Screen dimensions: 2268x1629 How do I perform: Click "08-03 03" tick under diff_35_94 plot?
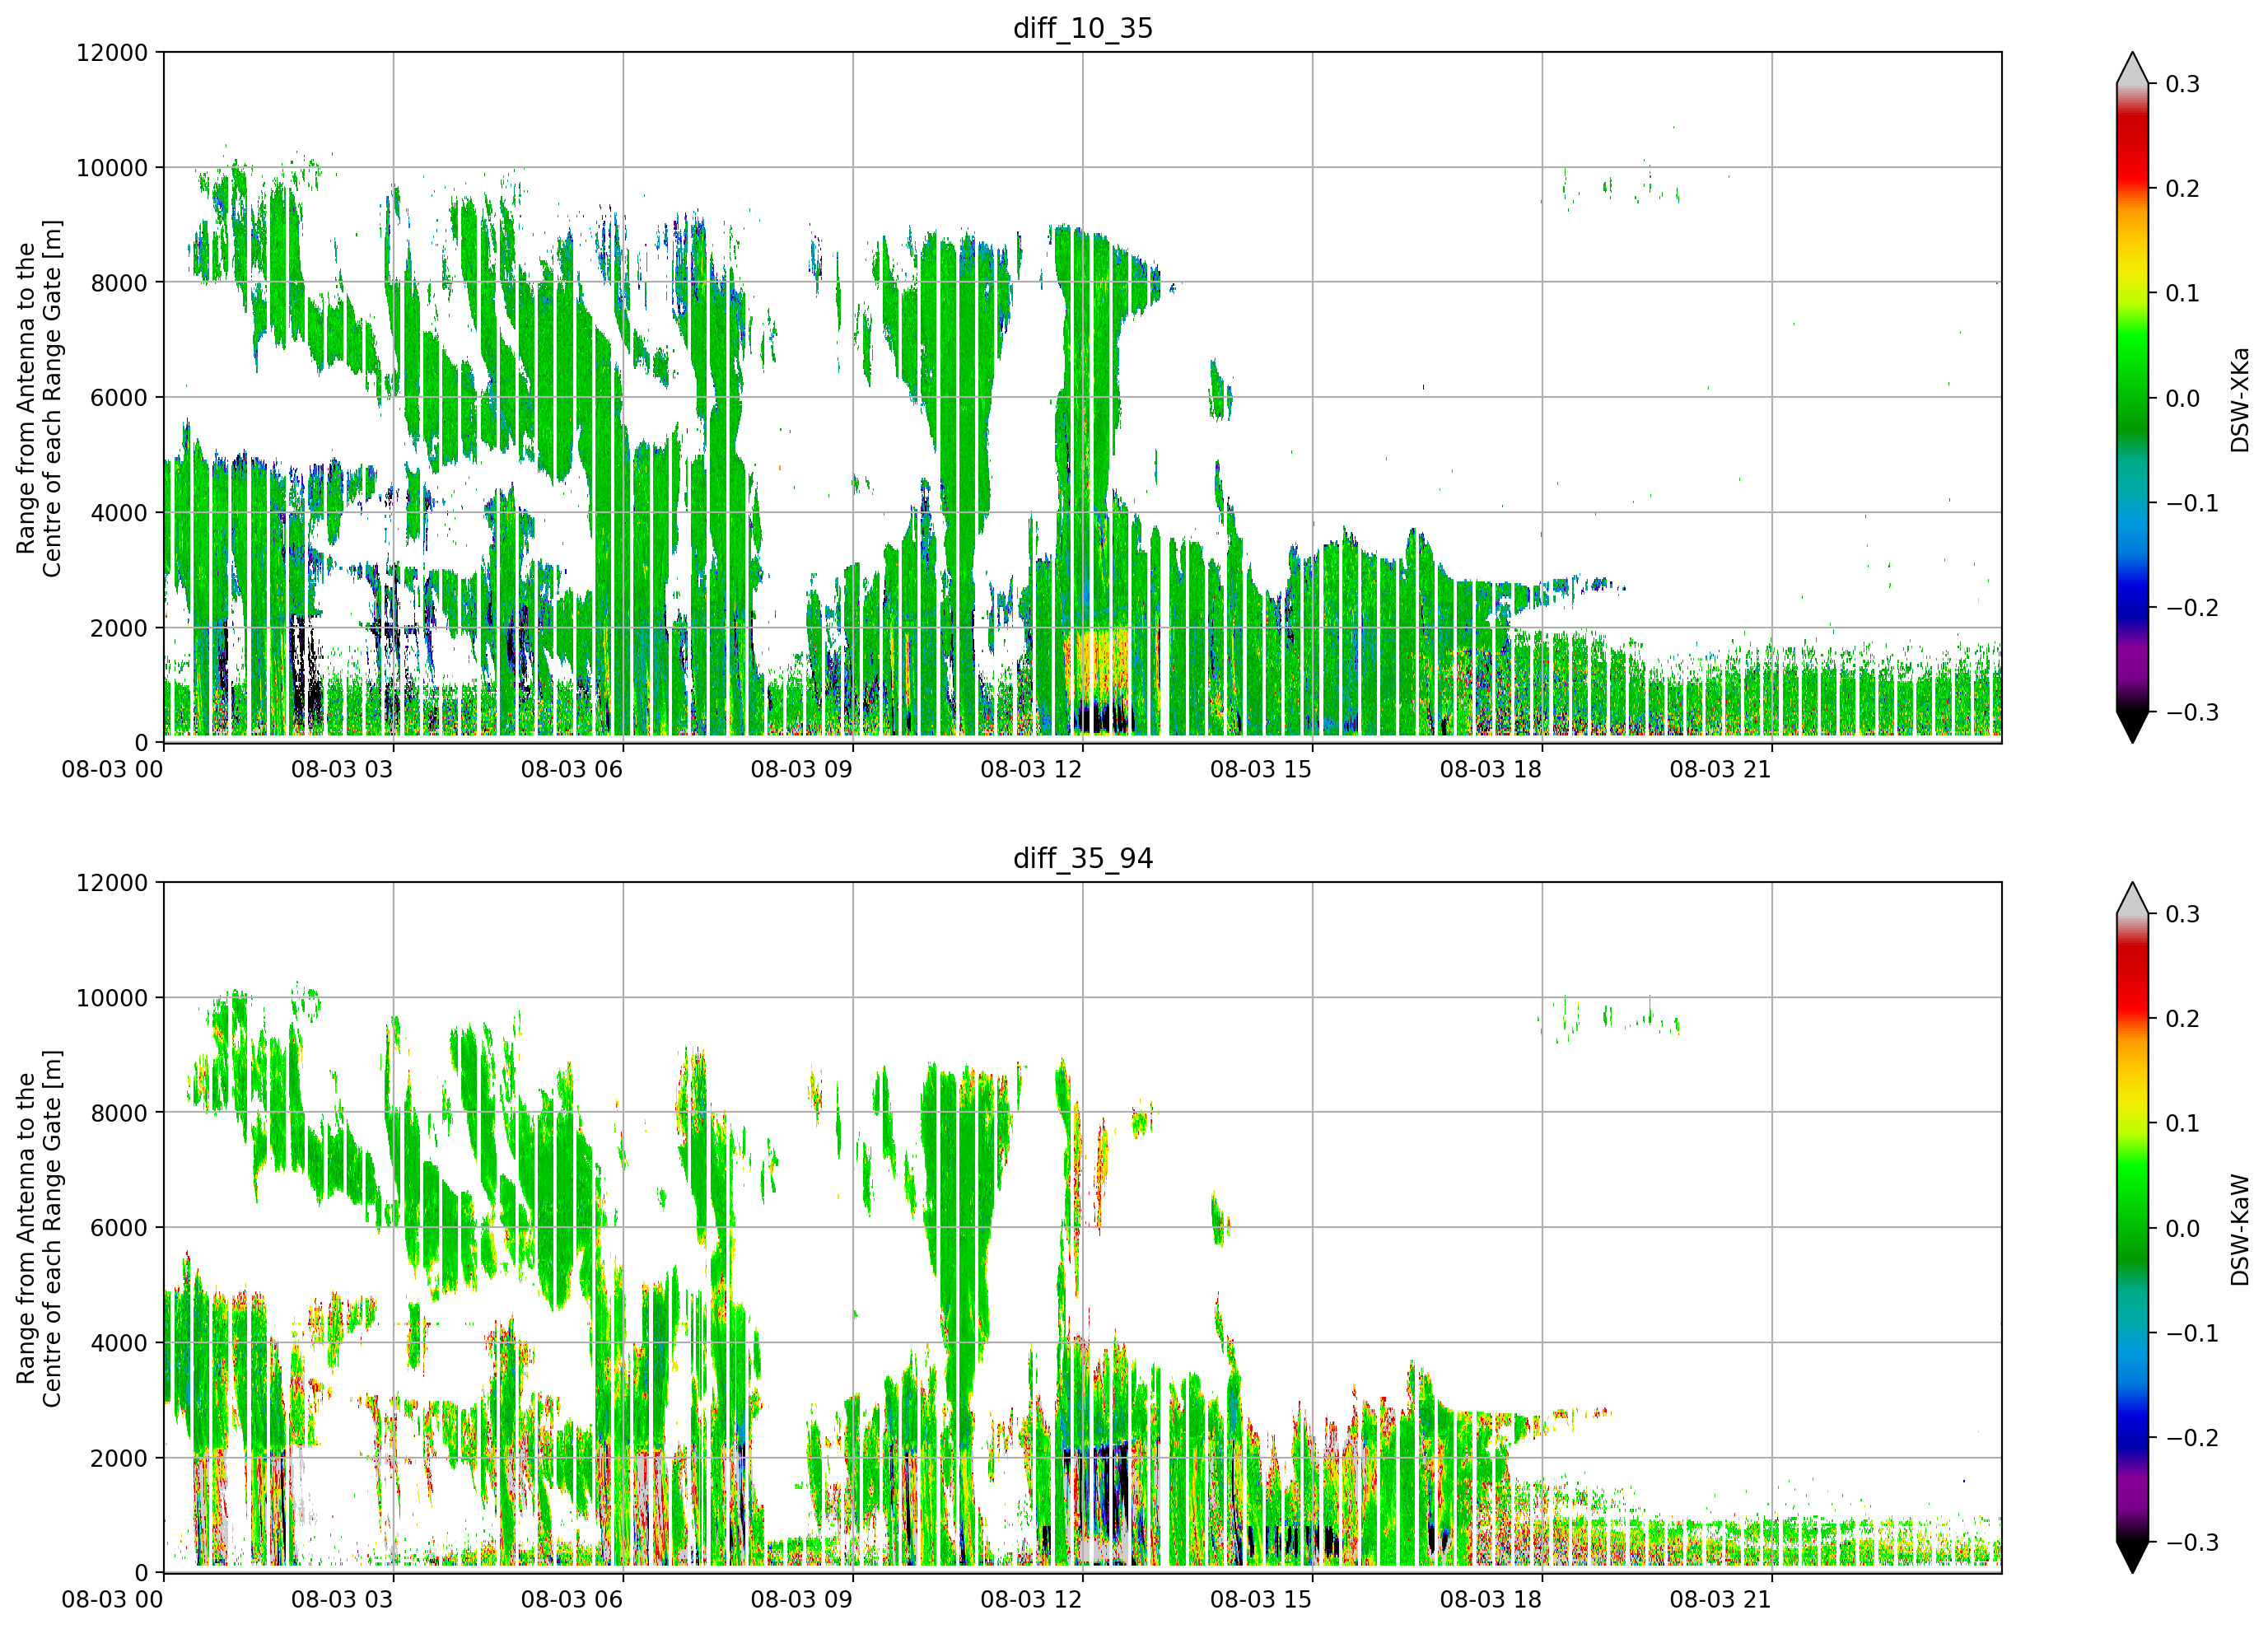pos(342,1599)
